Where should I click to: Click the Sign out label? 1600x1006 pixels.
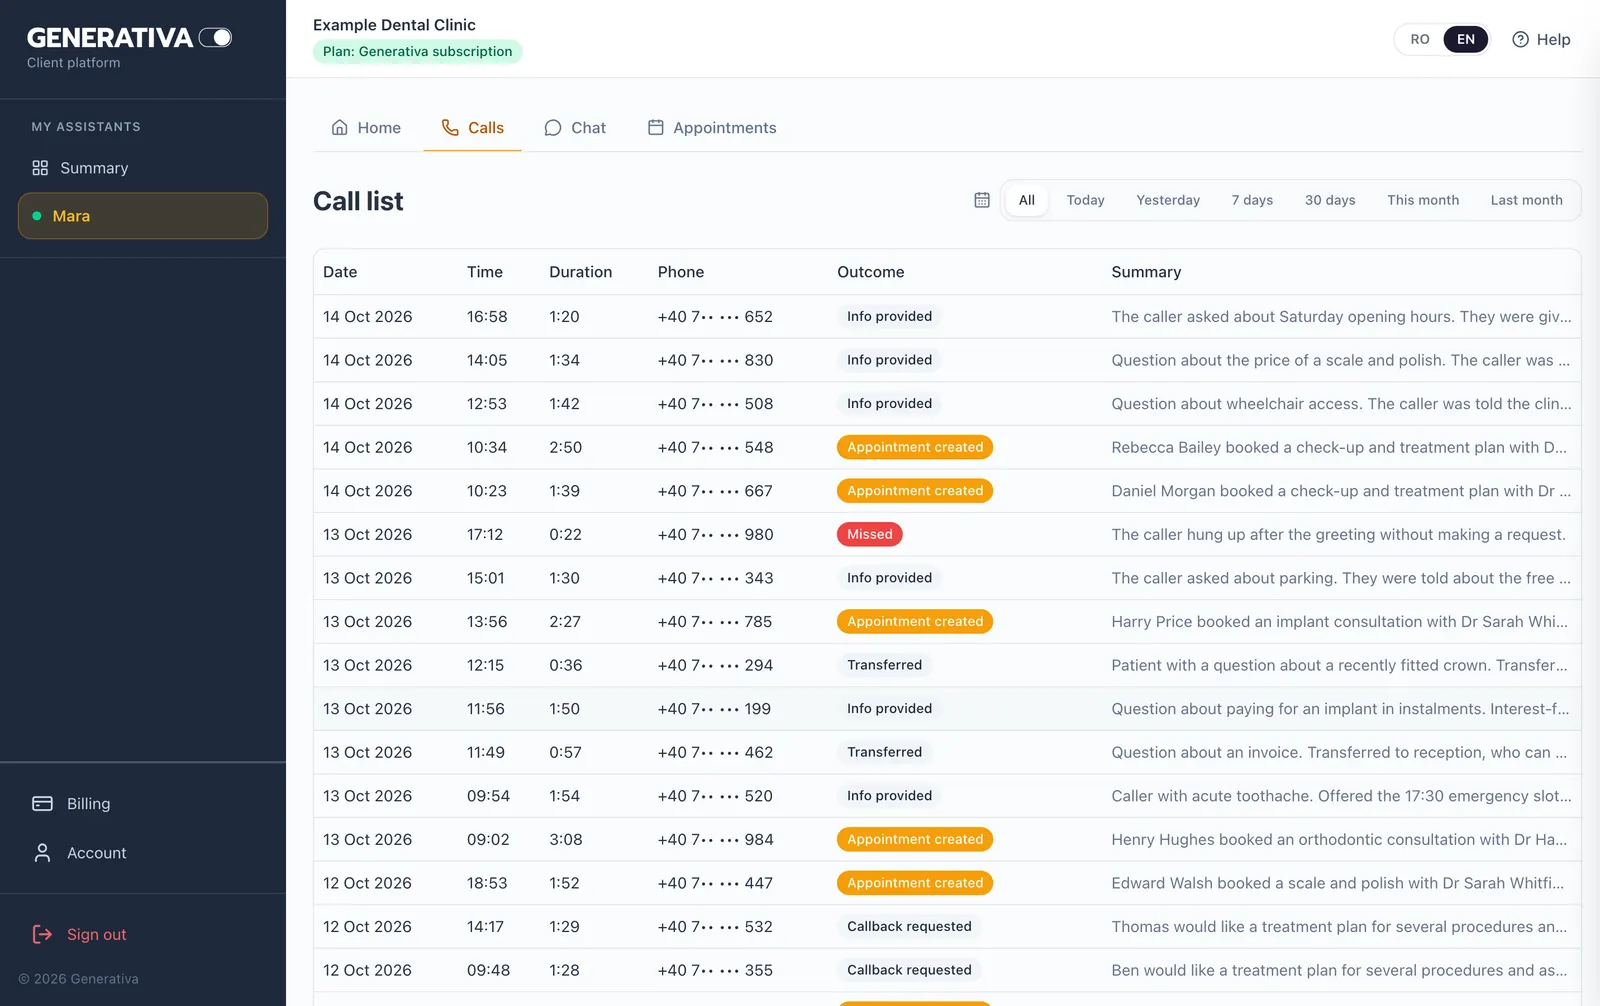(x=96, y=934)
